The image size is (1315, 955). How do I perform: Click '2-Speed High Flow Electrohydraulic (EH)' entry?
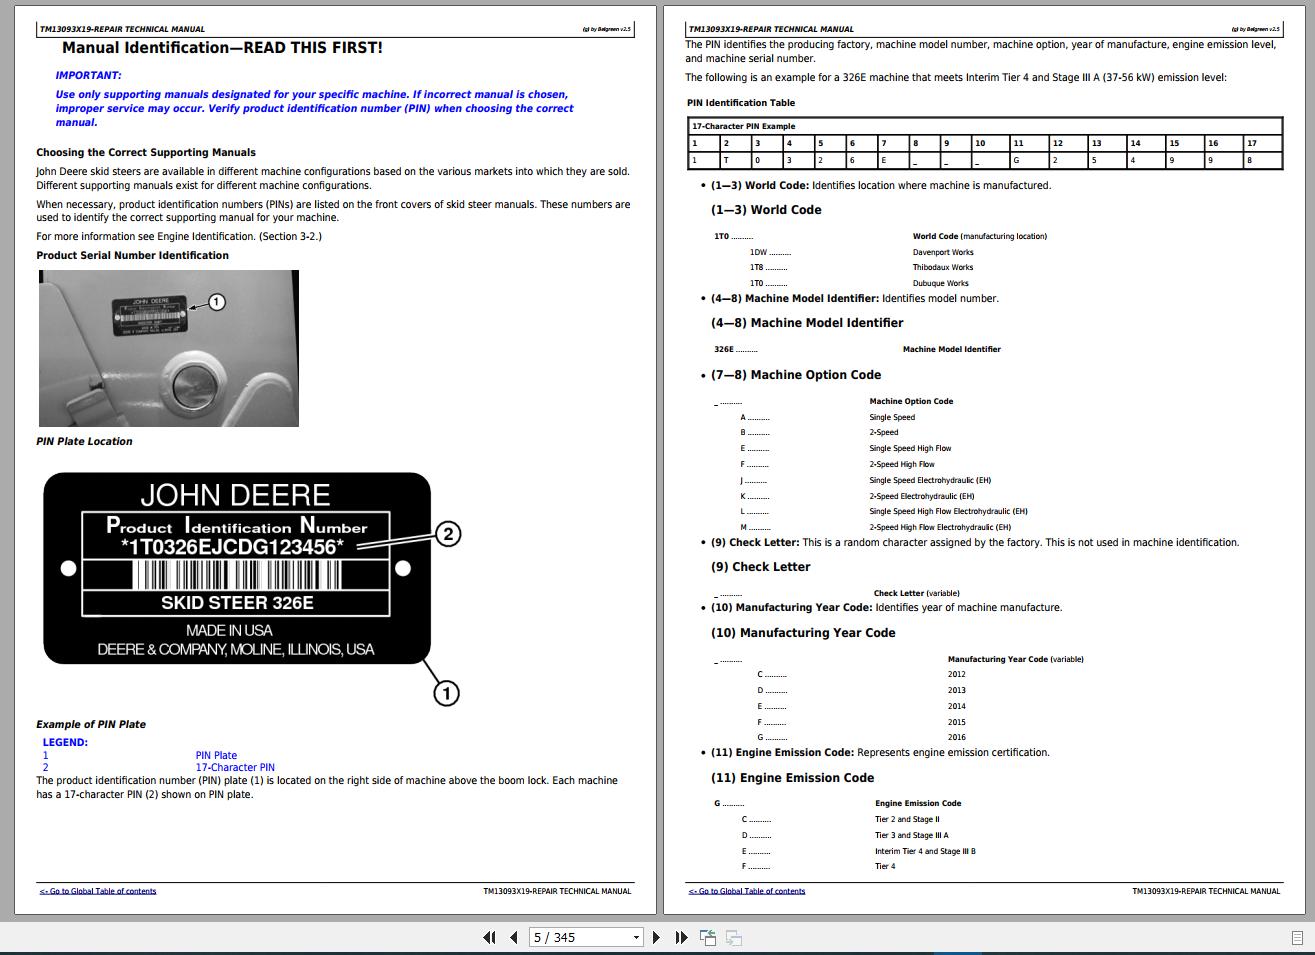(940, 527)
